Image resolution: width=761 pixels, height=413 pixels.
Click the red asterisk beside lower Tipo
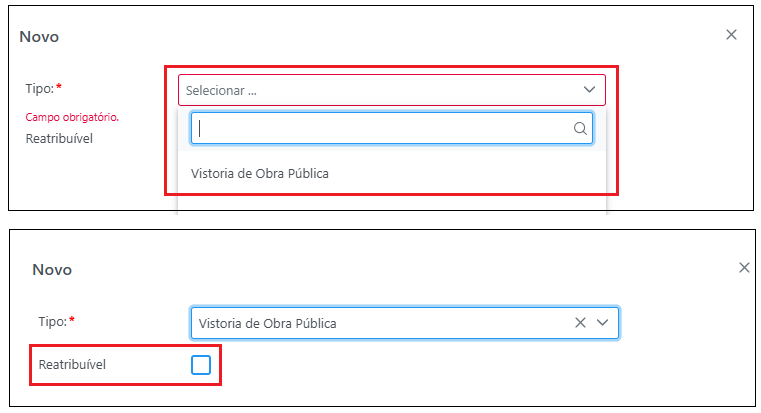click(x=72, y=322)
